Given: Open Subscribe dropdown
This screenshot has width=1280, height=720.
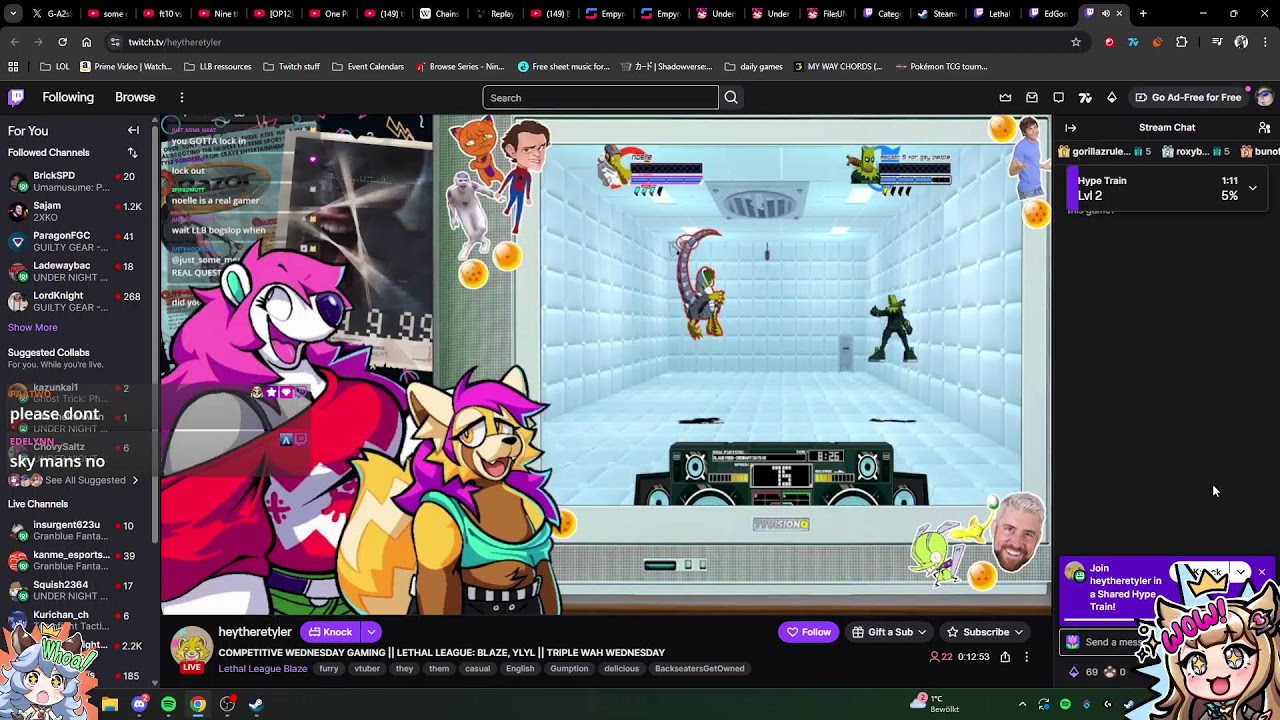Looking at the screenshot, I should [x=985, y=632].
